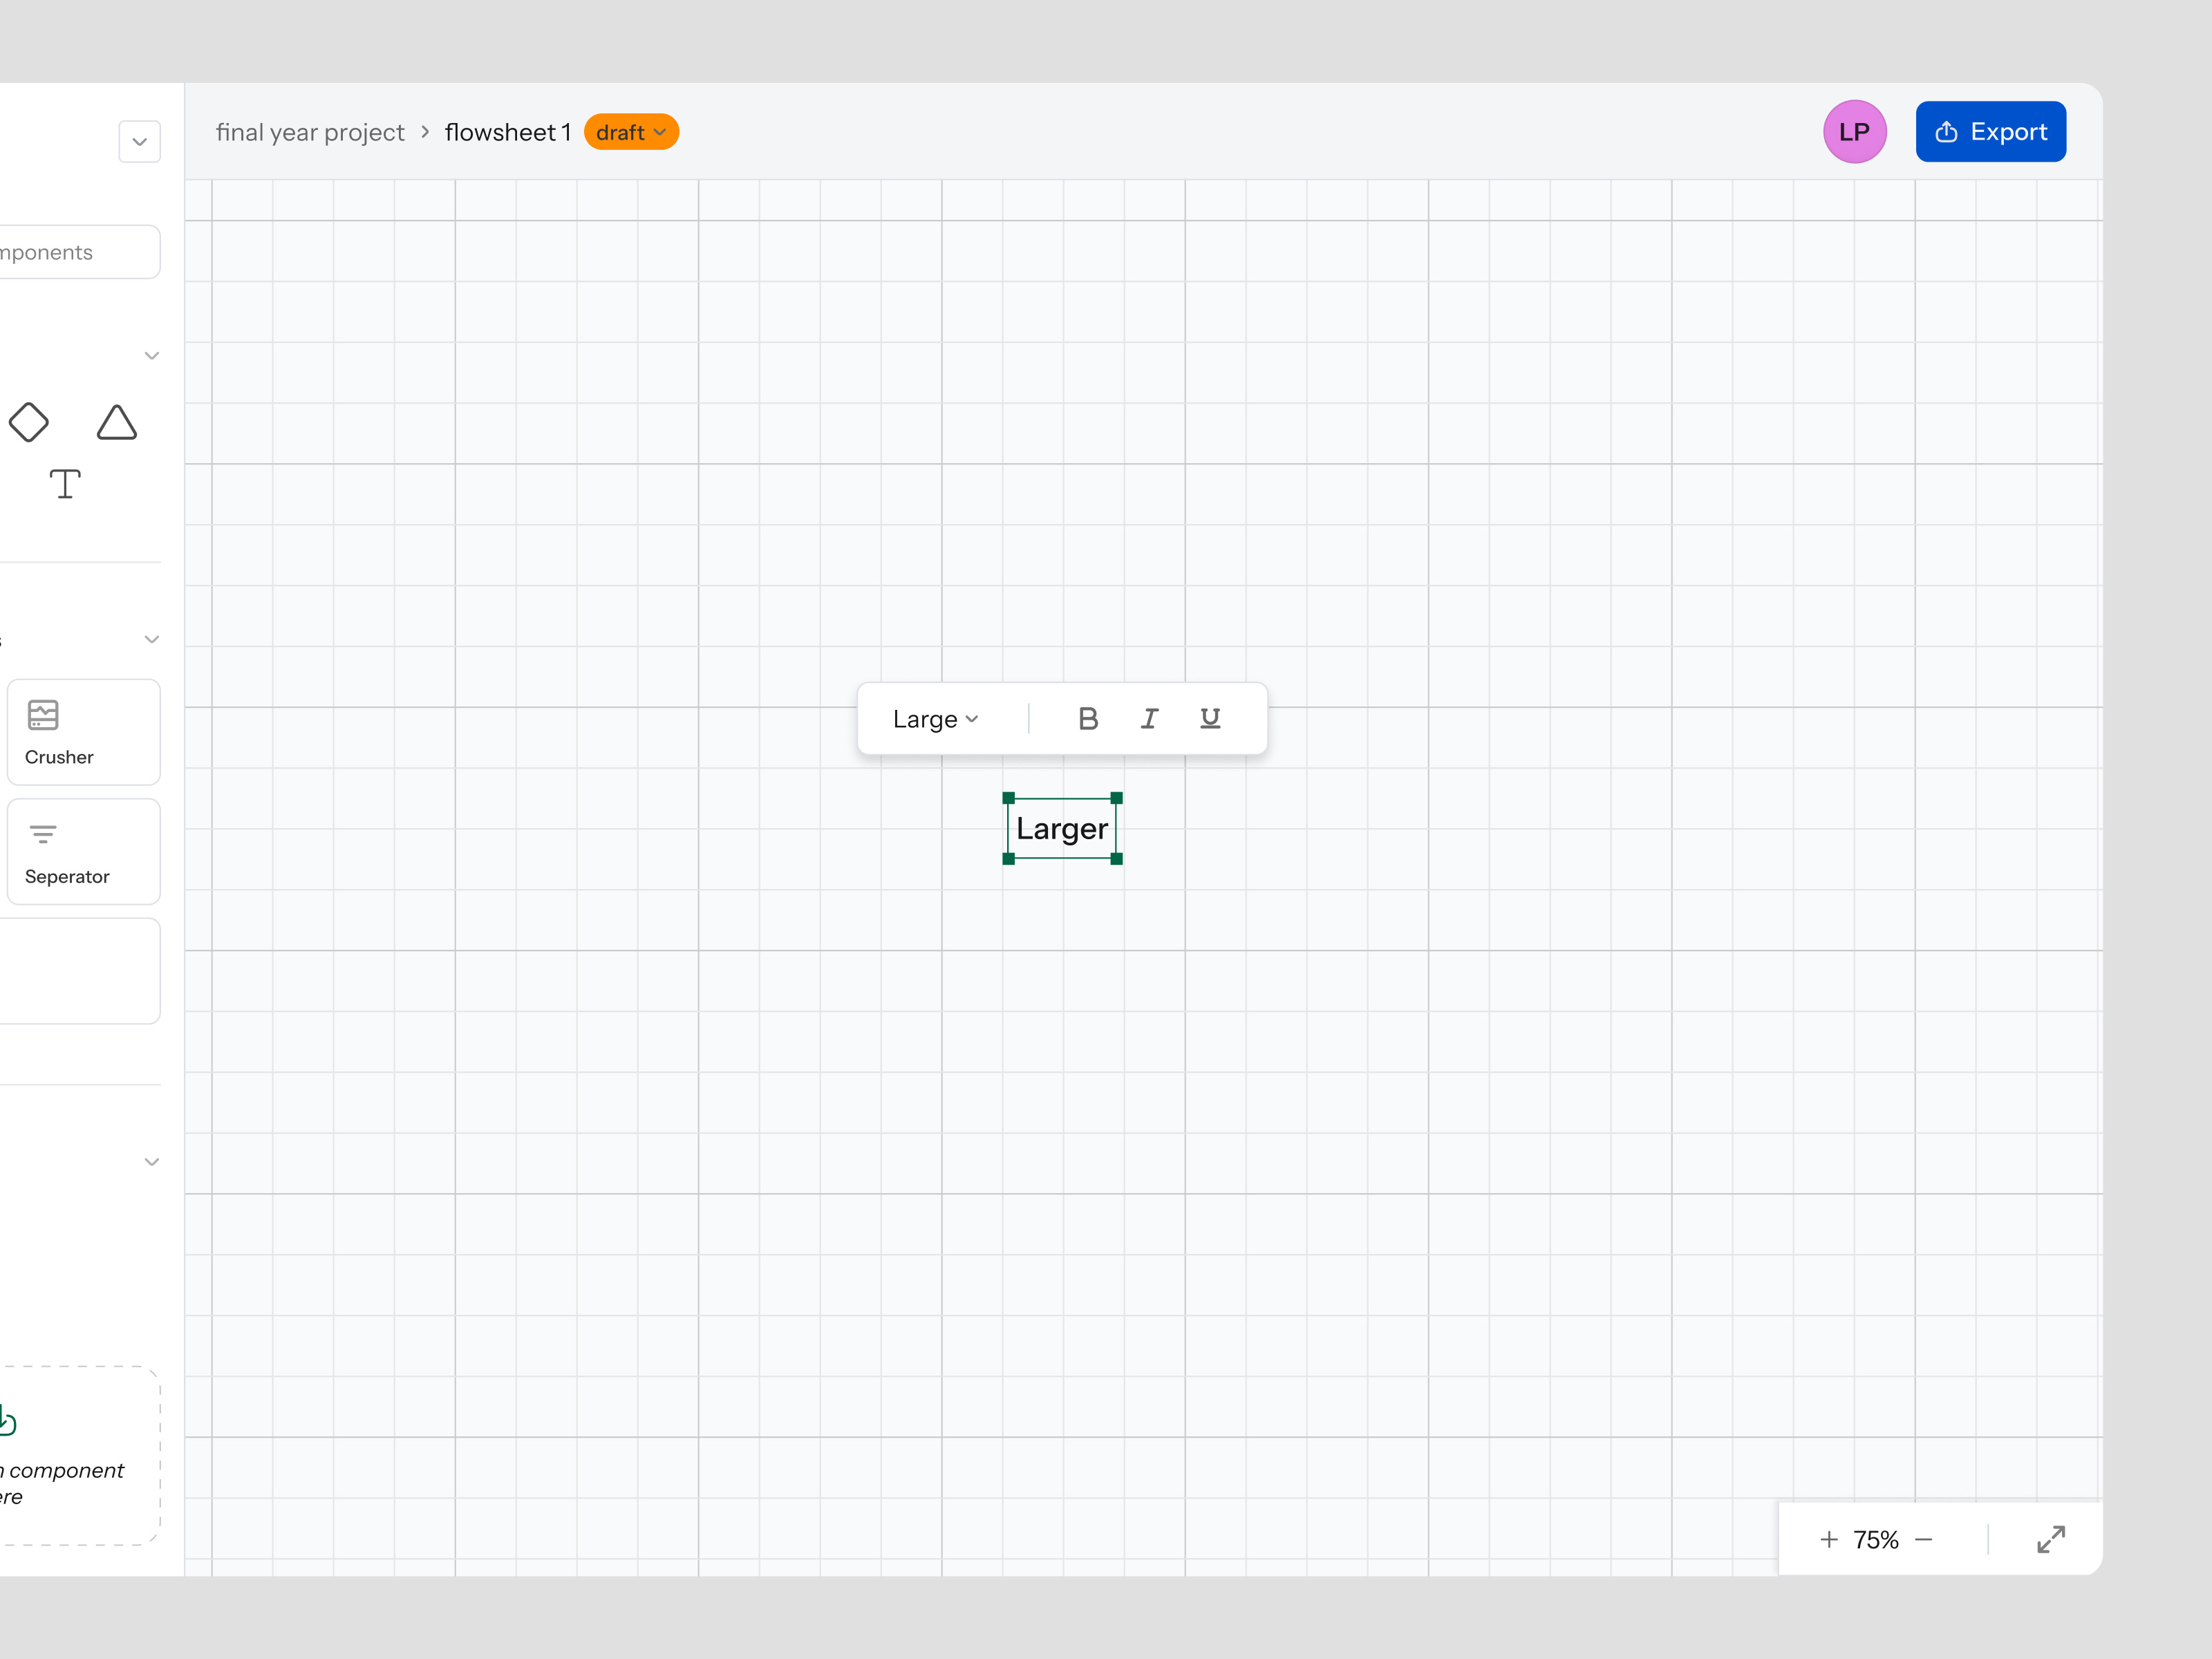Open the Large font size dropdown
The height and width of the screenshot is (1659, 2212).
pos(935,719)
